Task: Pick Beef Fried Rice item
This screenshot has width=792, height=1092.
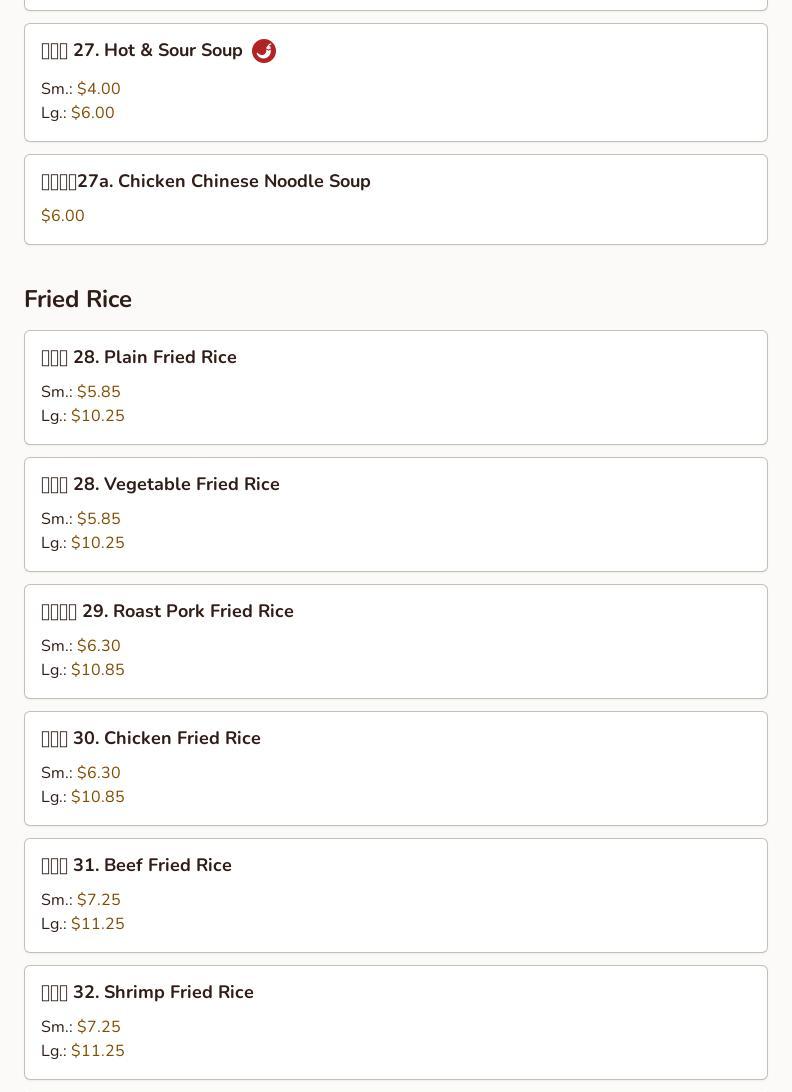Action: tap(396, 896)
